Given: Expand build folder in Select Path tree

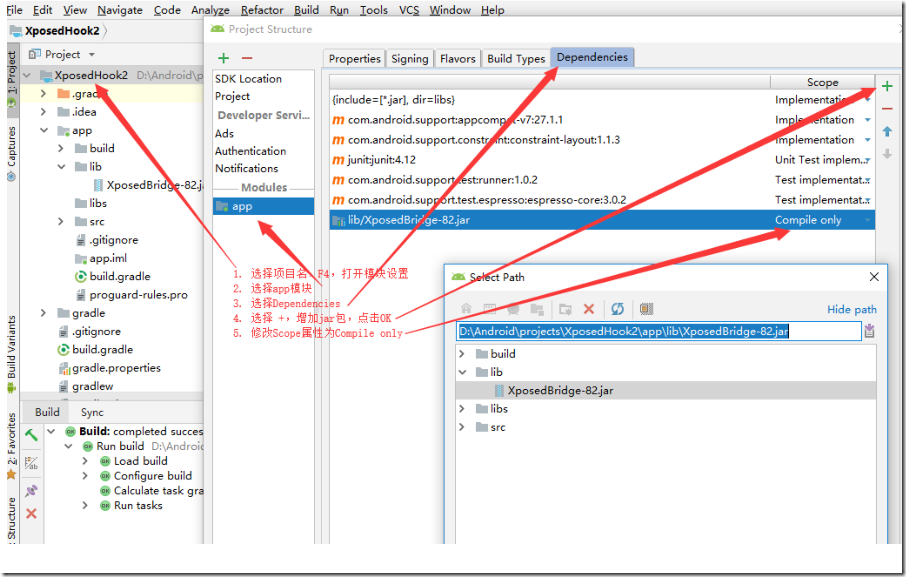Looking at the screenshot, I should click(462, 353).
